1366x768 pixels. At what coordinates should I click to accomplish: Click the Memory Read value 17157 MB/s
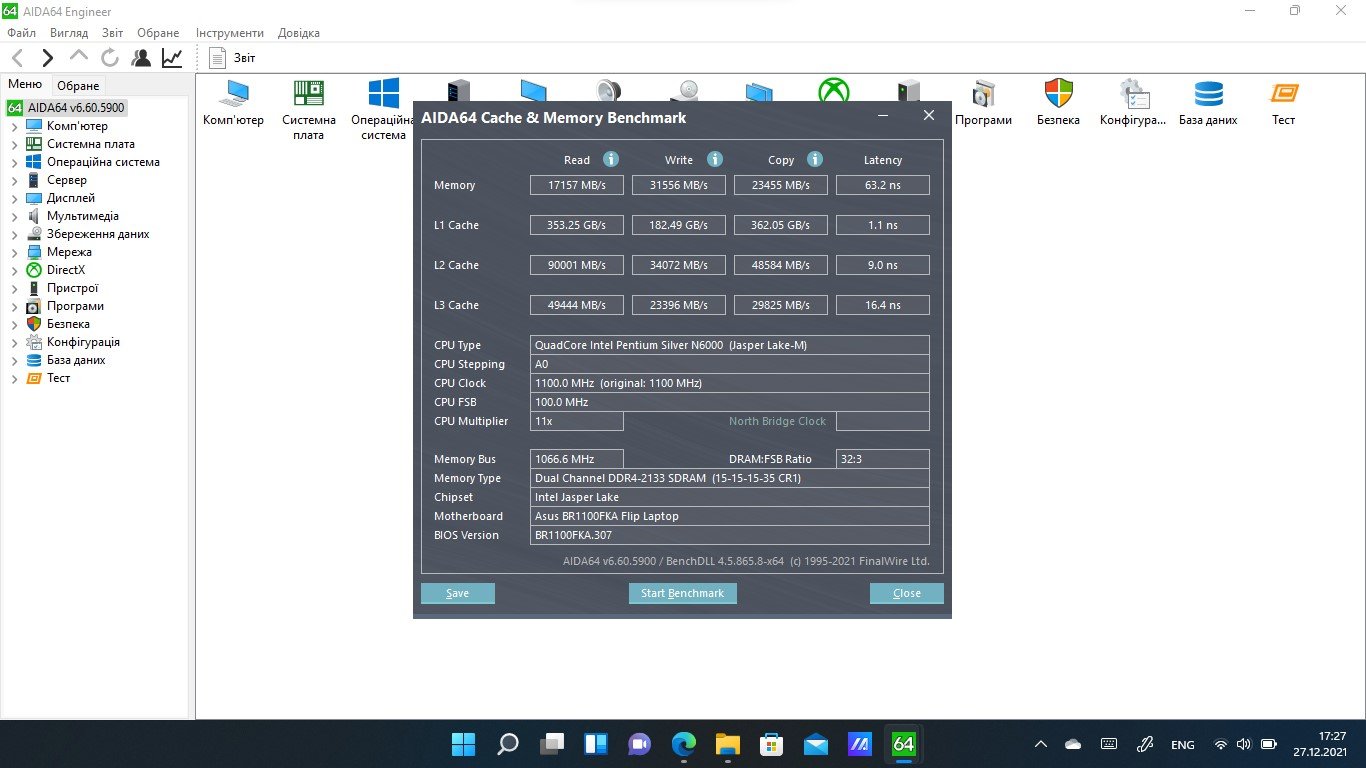577,185
